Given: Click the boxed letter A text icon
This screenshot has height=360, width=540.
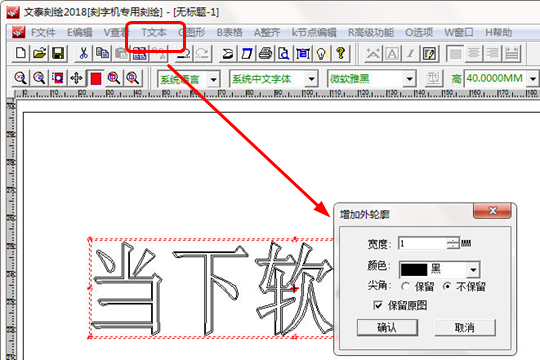Looking at the screenshot, I should coord(392,54).
